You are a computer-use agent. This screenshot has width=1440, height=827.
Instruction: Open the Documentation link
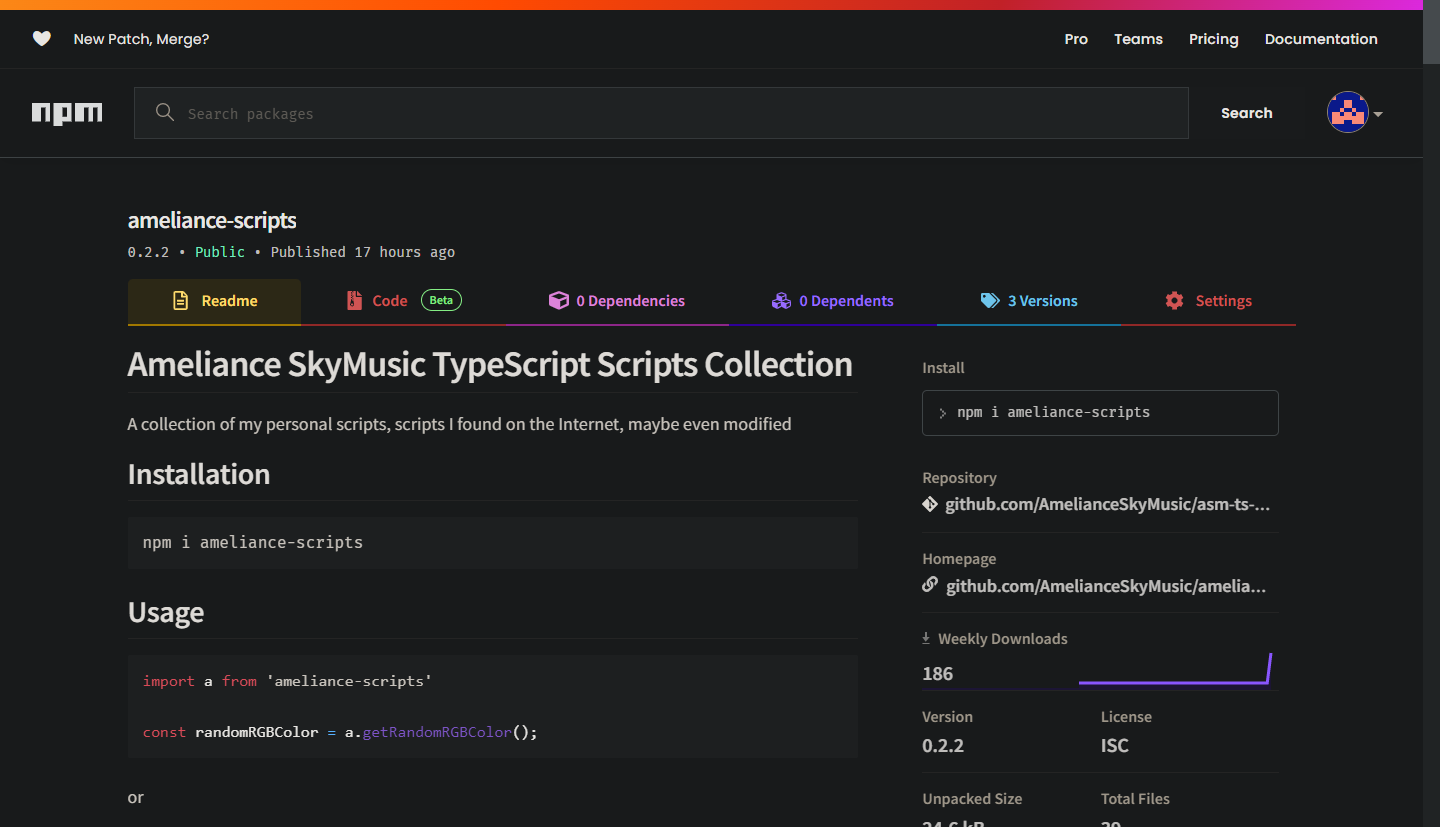(x=1321, y=39)
